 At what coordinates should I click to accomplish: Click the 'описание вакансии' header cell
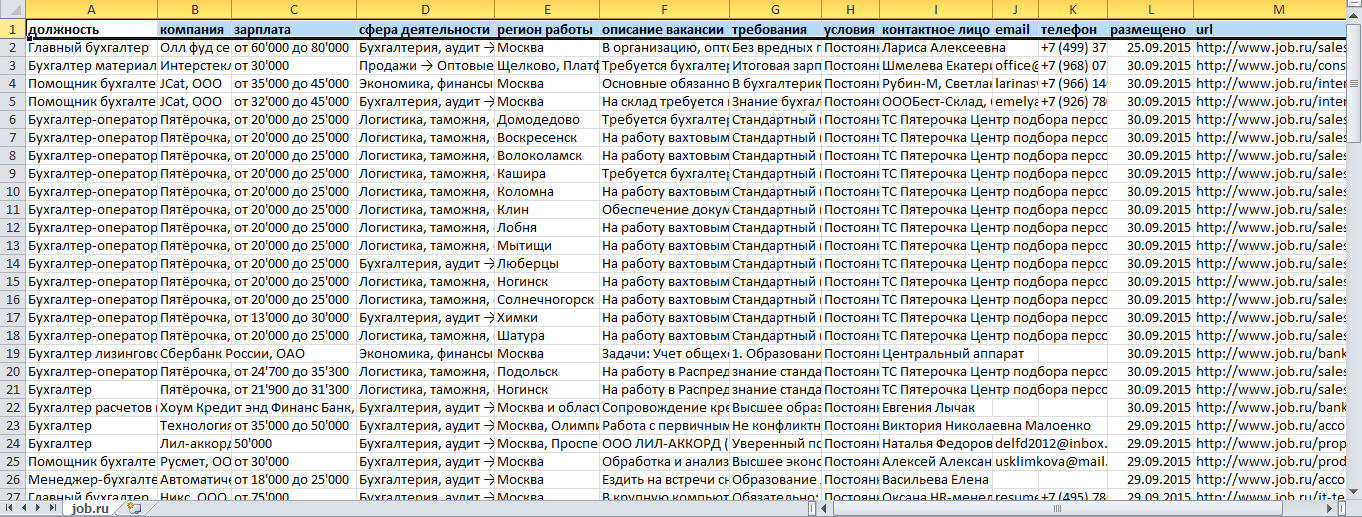tap(665, 29)
